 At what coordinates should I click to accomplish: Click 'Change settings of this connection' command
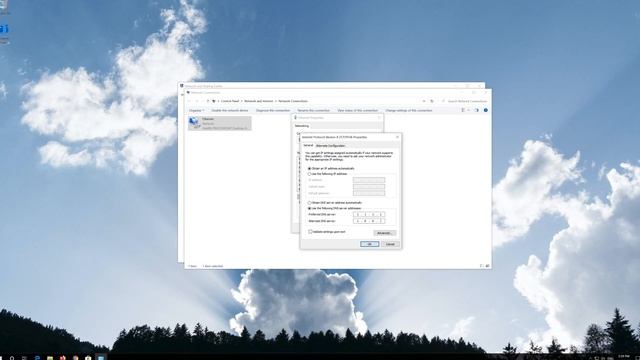click(409, 111)
